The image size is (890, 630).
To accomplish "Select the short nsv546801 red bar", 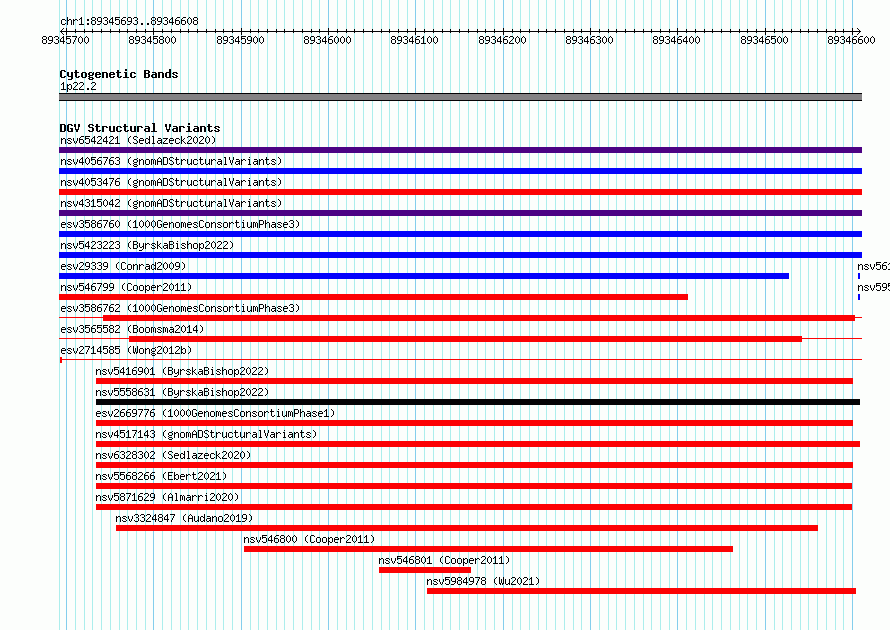I will [425, 570].
